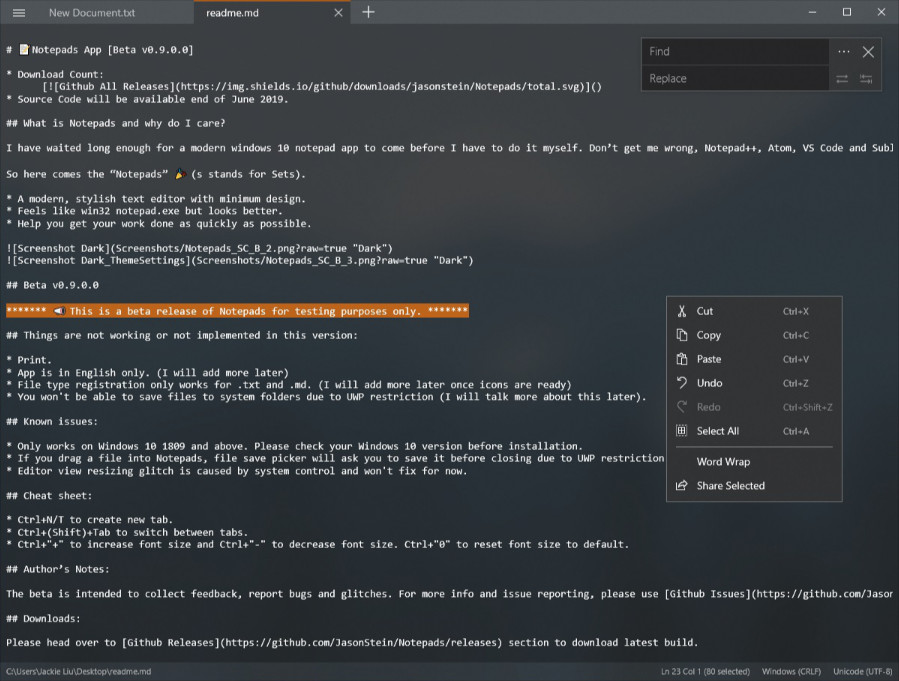Image resolution: width=899 pixels, height=681 pixels.
Task: Click the "## Cheat sheet:" heading
Action: pos(49,495)
